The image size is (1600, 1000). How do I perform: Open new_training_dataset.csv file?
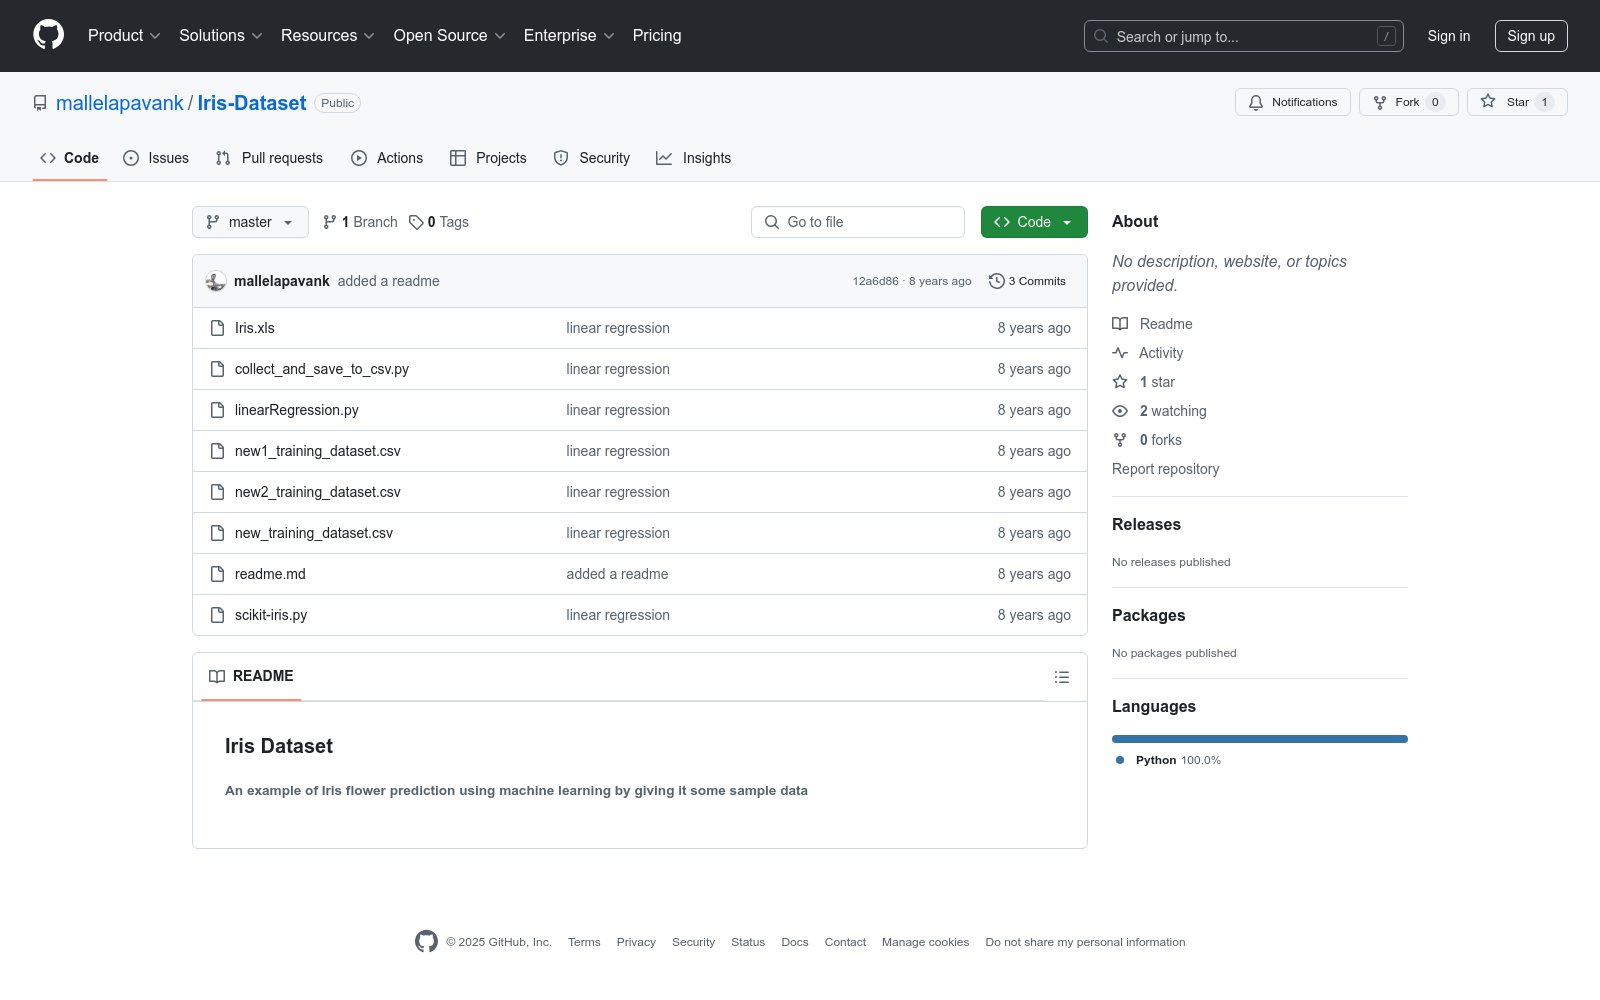[314, 533]
